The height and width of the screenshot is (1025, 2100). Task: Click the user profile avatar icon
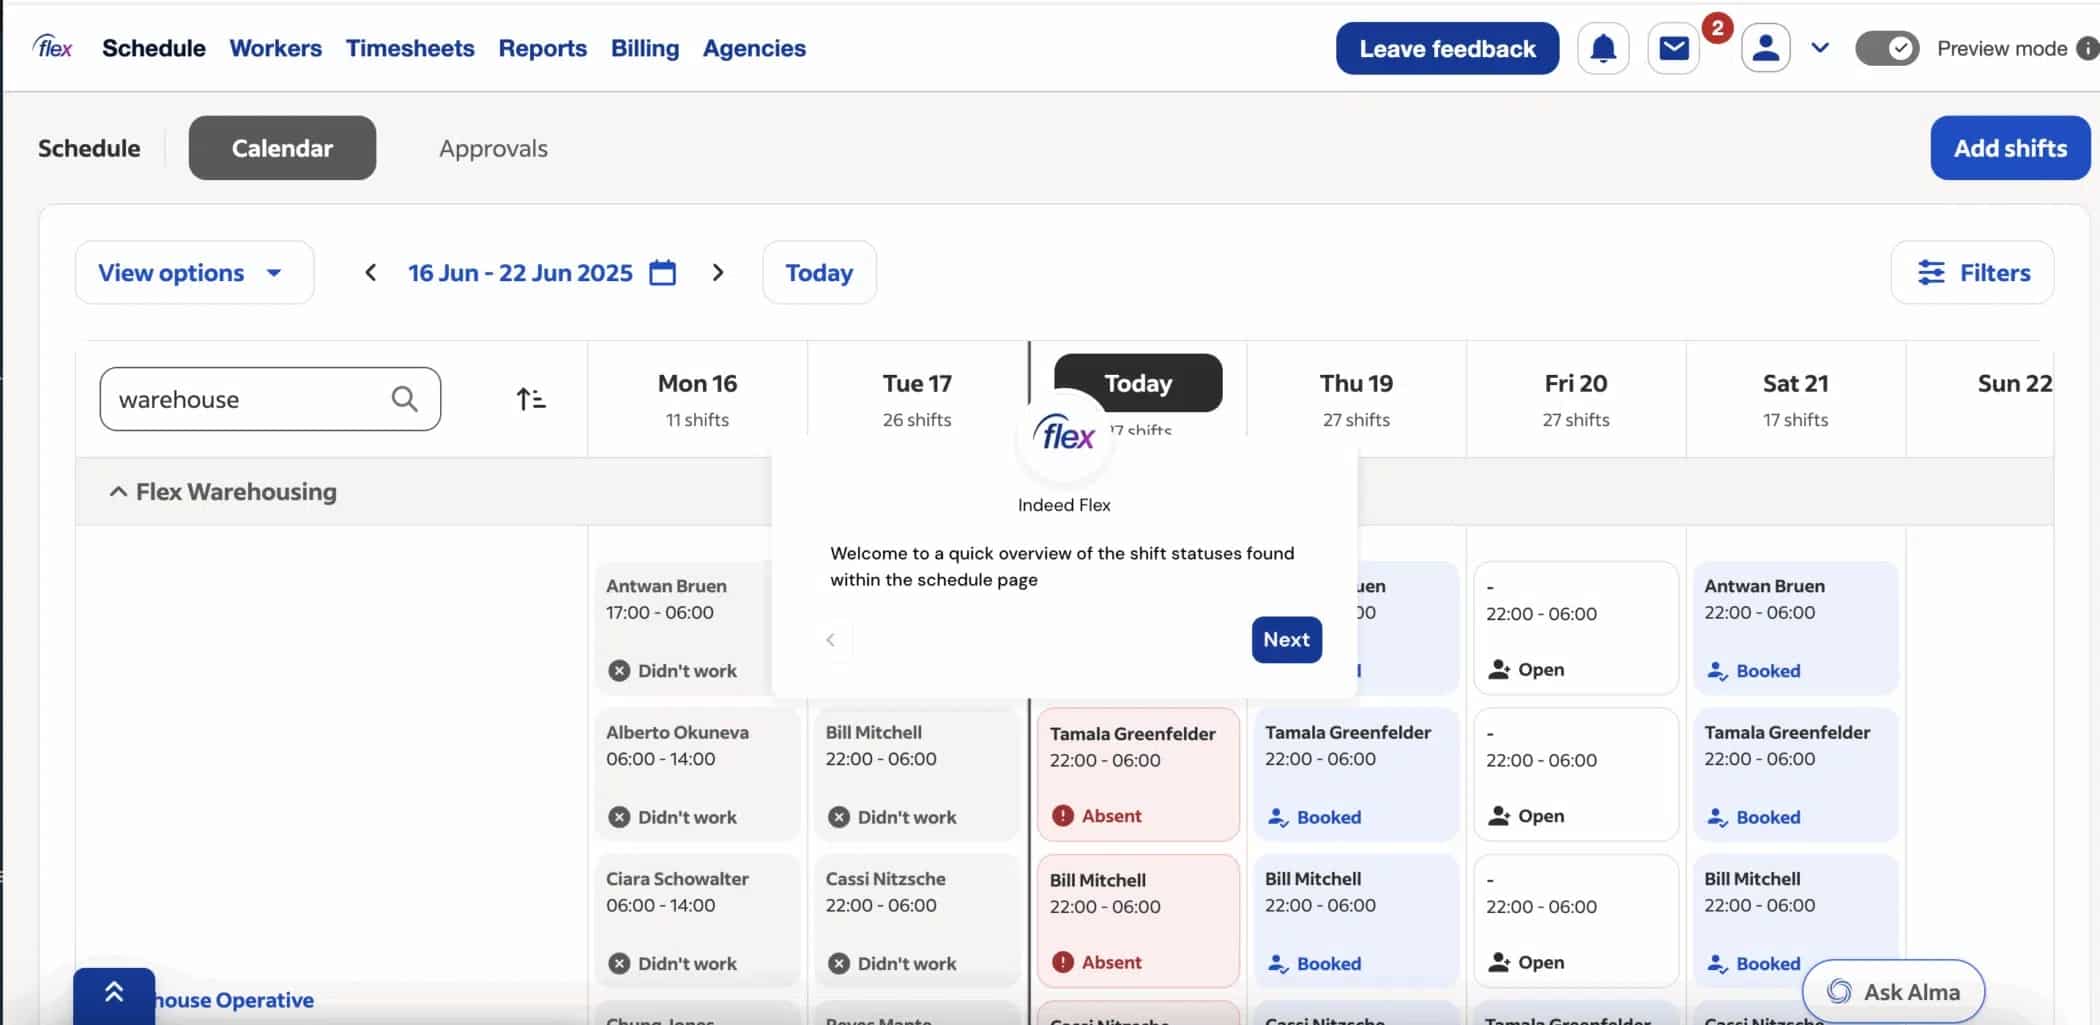click(x=1765, y=48)
